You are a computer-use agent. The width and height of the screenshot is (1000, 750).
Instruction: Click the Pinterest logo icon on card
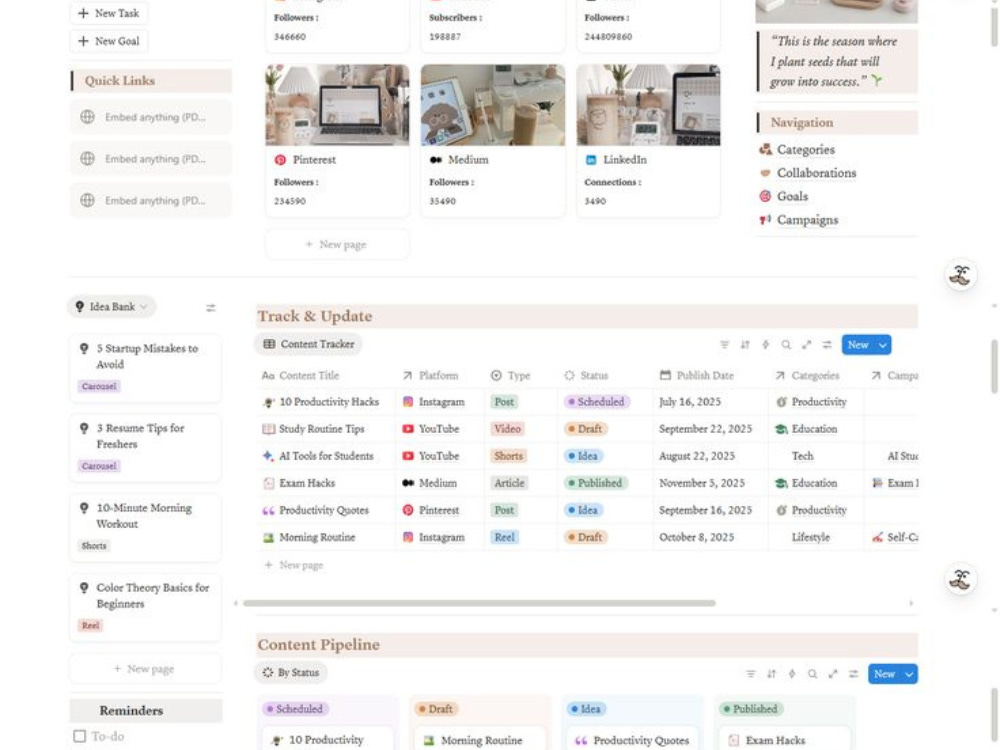point(280,160)
